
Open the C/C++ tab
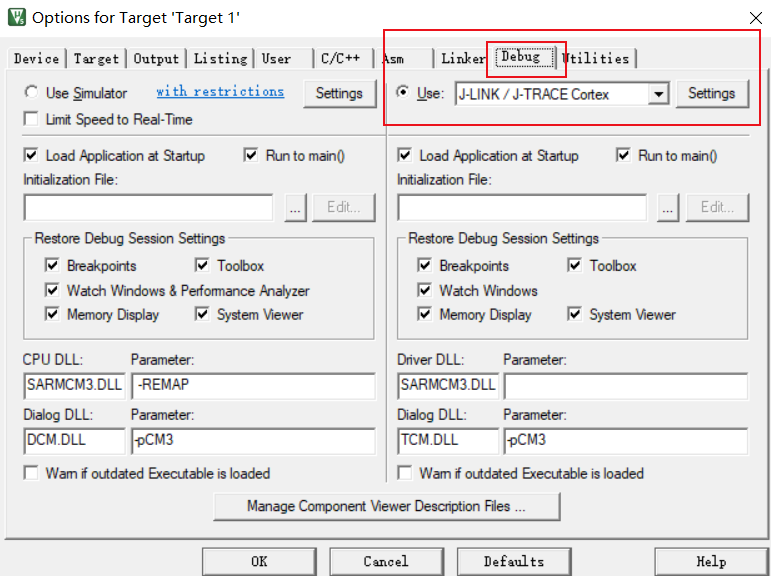[x=340, y=59]
